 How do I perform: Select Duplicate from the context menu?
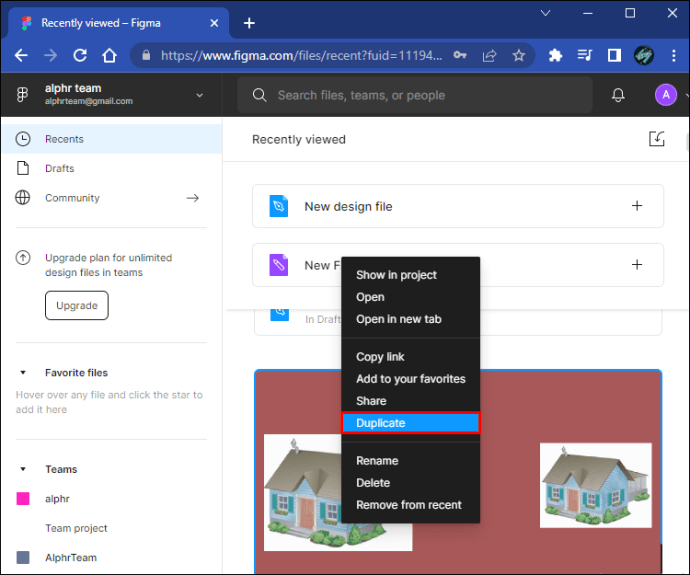pyautogui.click(x=411, y=423)
